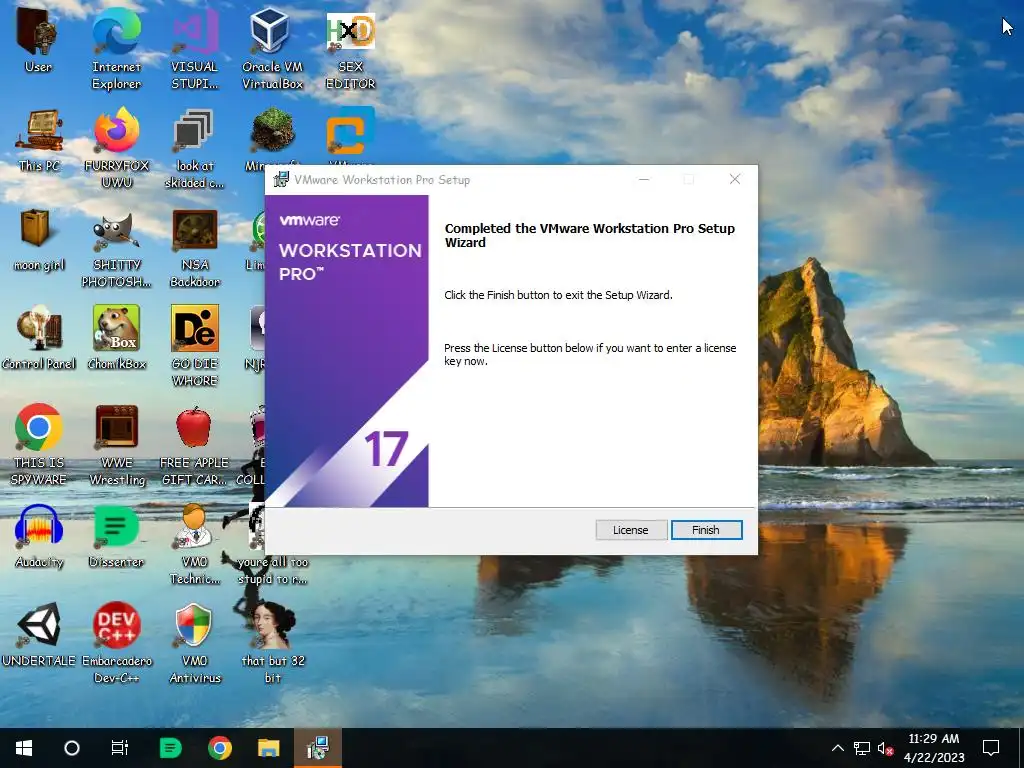Open network status tray icon
Screen dimensions: 1024x768
[861, 748]
